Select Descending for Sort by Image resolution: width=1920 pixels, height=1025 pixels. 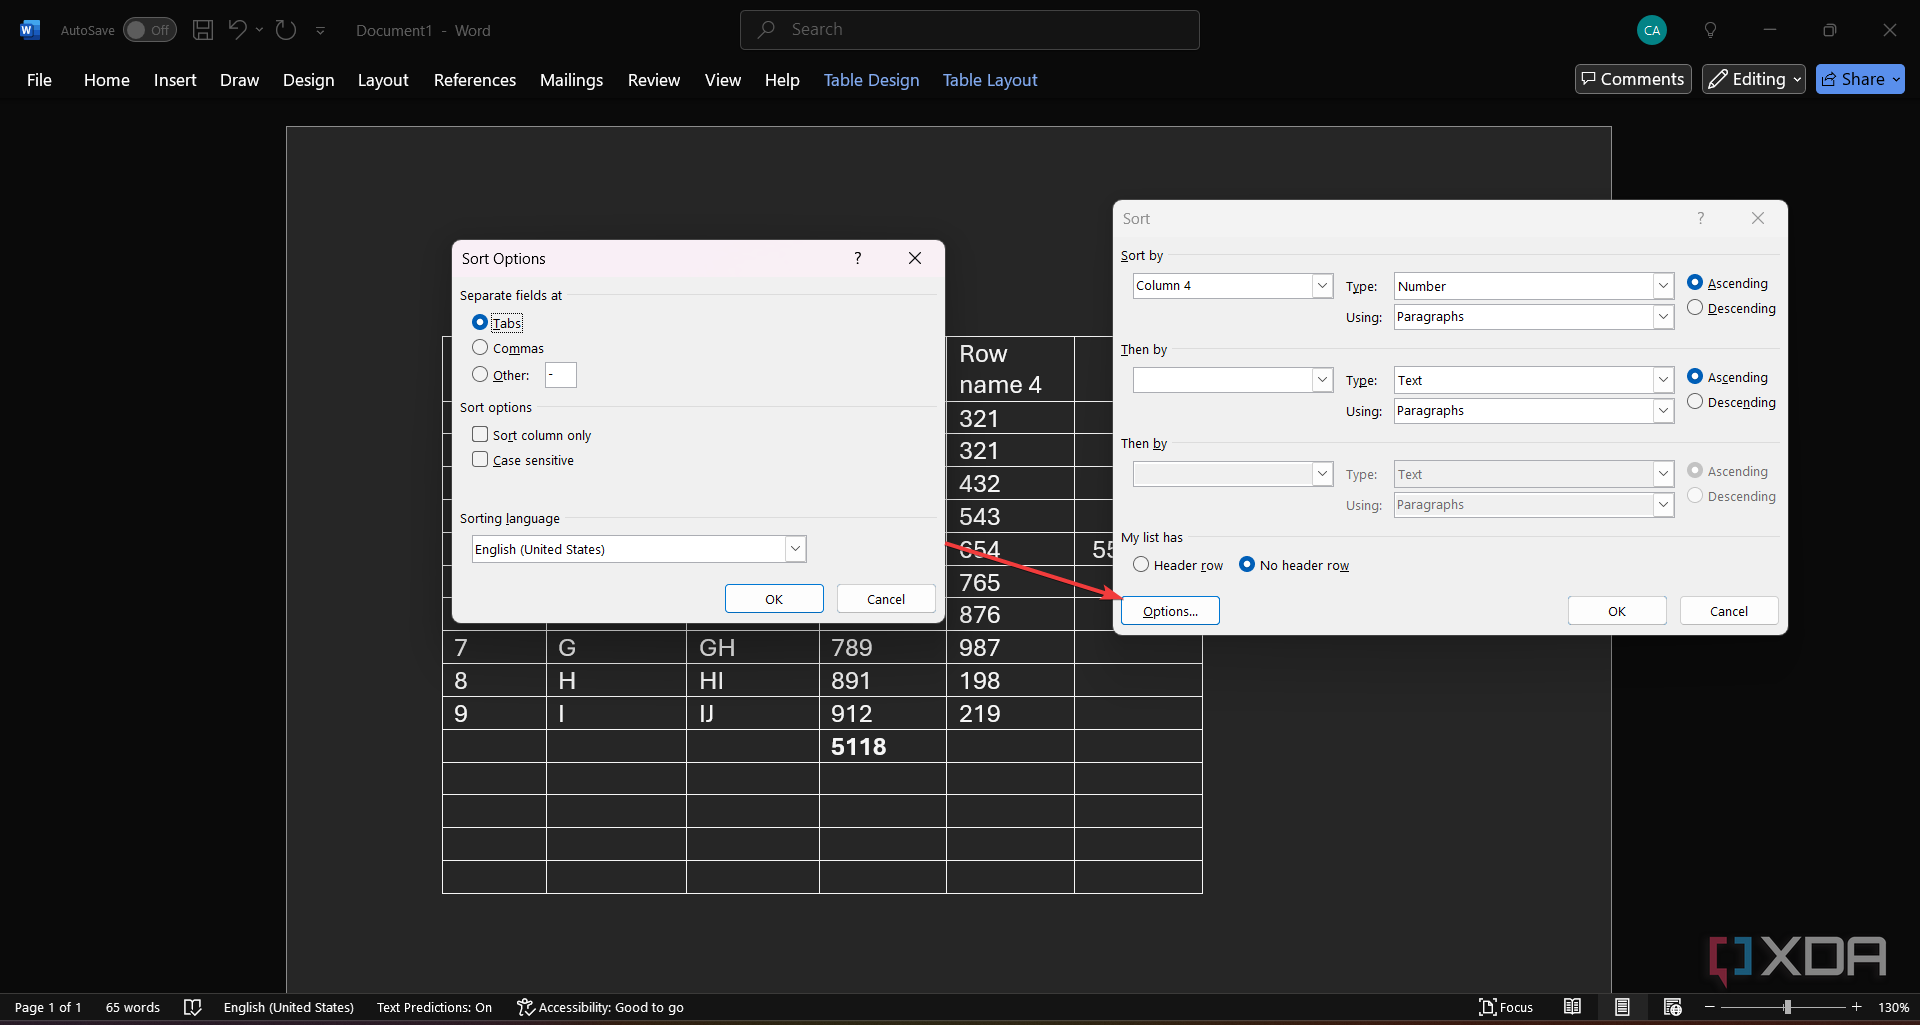(1695, 308)
